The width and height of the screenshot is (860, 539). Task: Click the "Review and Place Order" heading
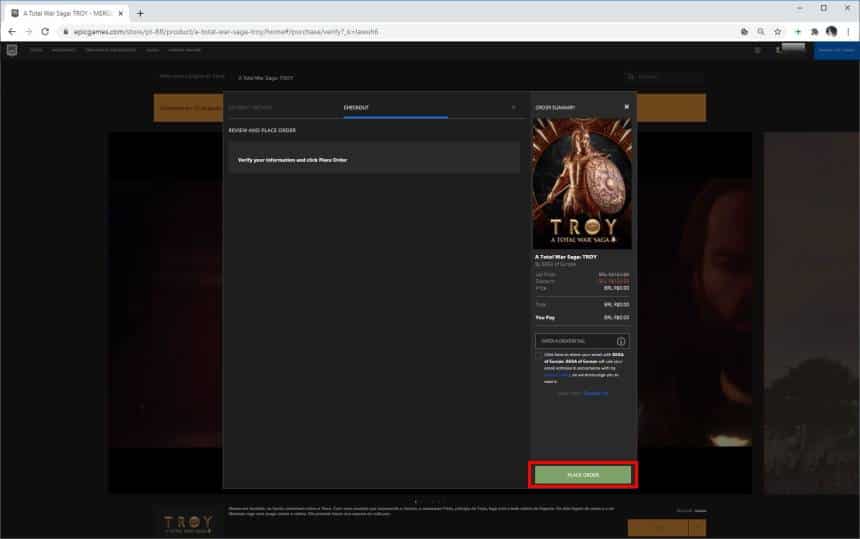tap(262, 131)
